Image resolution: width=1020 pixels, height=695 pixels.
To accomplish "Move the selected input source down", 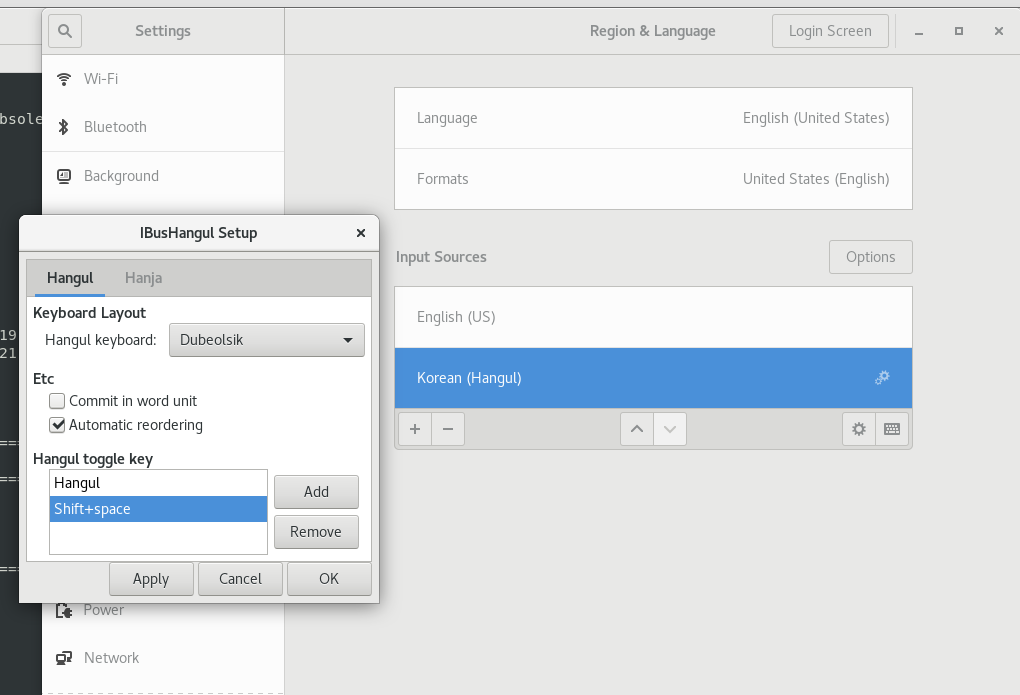I will point(670,429).
